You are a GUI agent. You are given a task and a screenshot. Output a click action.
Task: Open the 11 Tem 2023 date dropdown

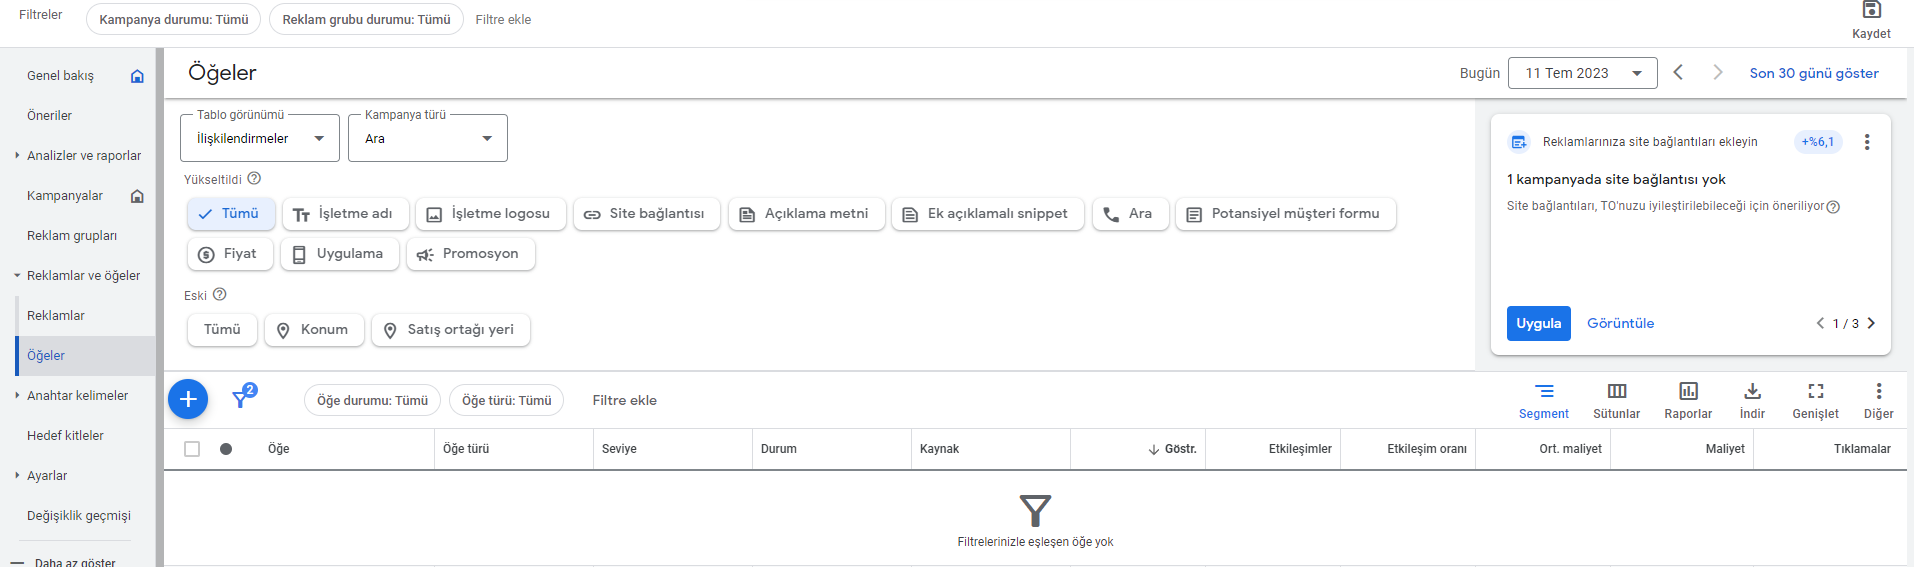pos(1582,73)
